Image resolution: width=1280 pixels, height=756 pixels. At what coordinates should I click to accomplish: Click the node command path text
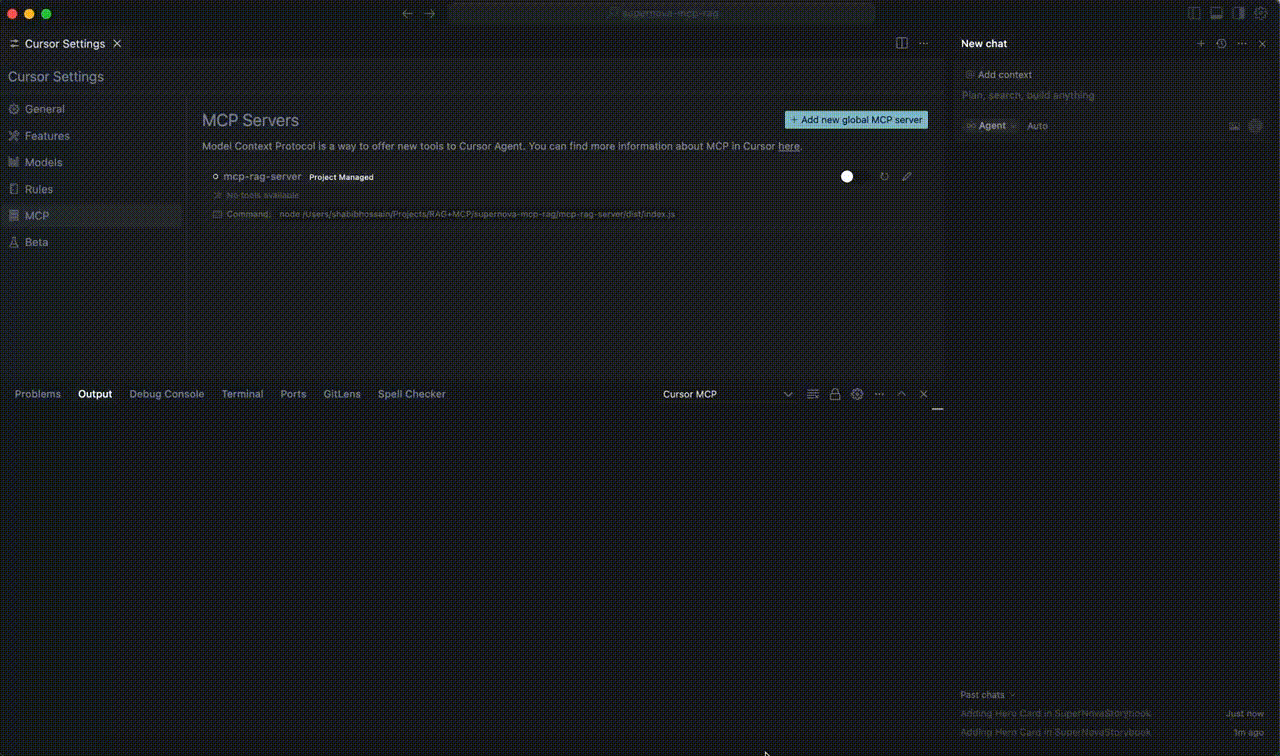tap(477, 214)
